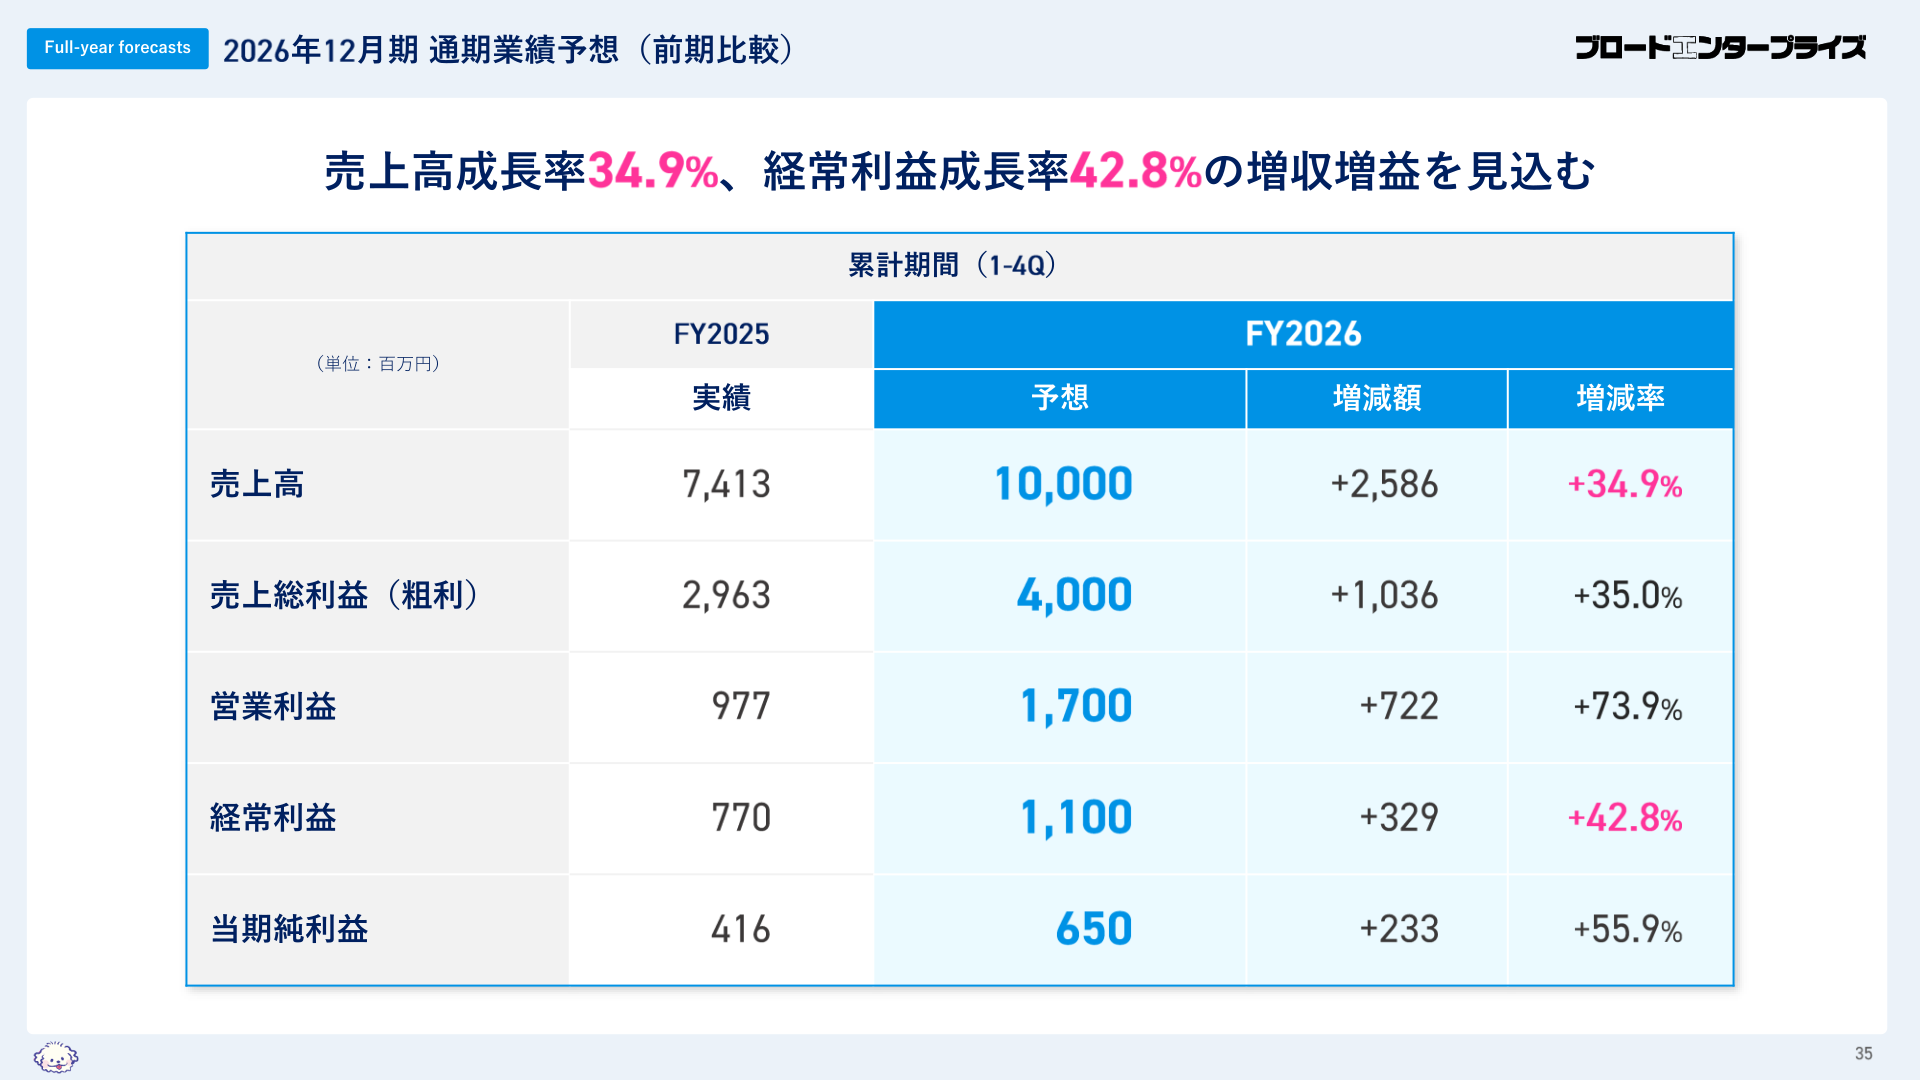Click the 416 net profit value

pyautogui.click(x=741, y=929)
